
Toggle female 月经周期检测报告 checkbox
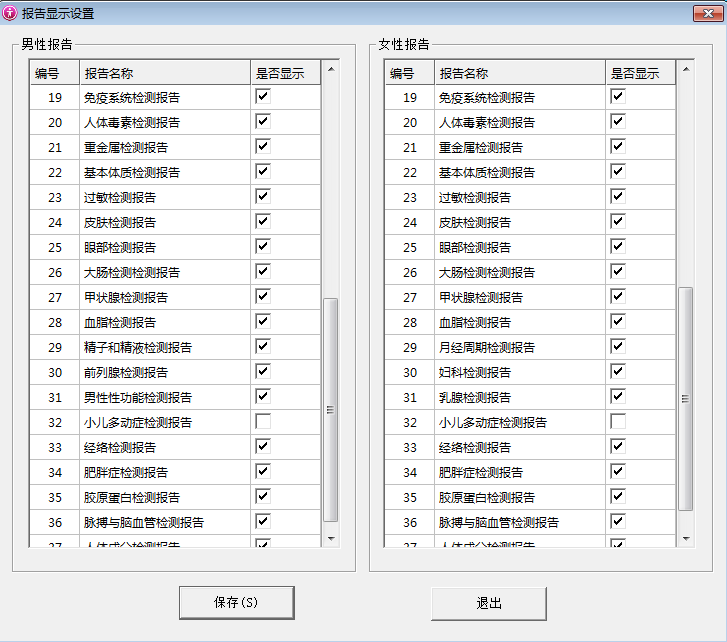tap(618, 346)
